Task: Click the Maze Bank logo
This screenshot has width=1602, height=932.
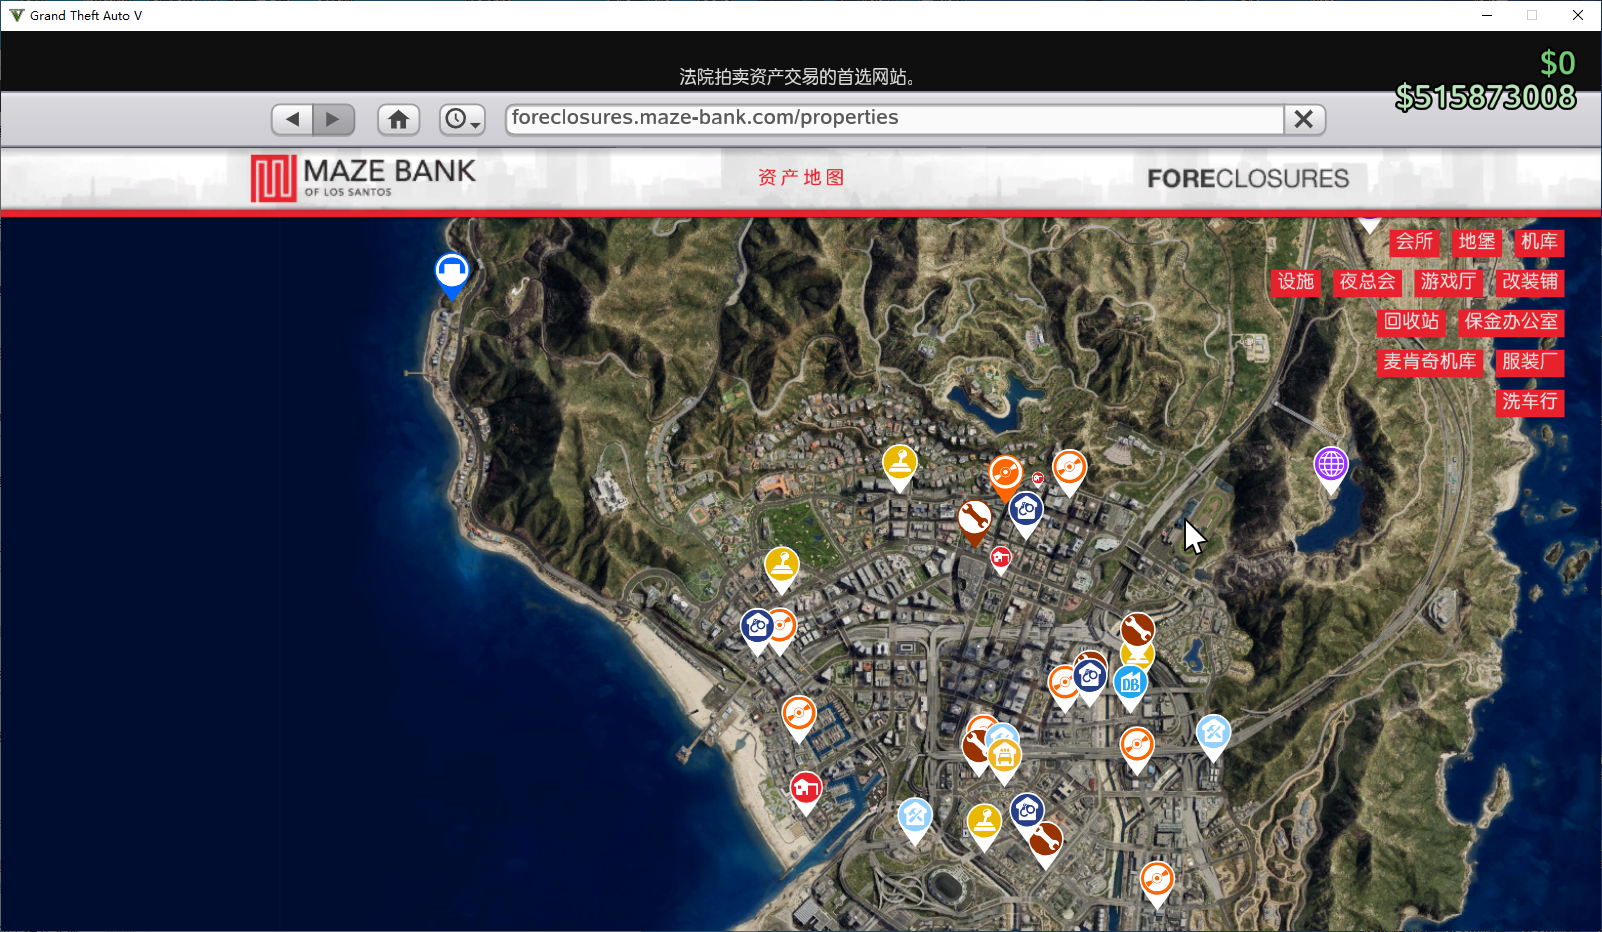Action: pos(363,178)
